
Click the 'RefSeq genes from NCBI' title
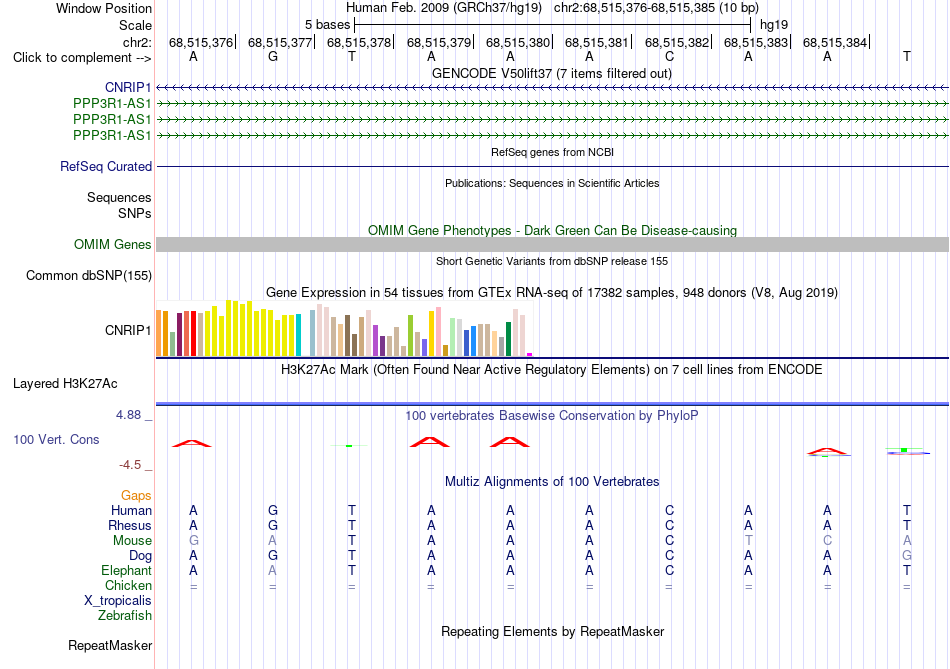click(552, 152)
